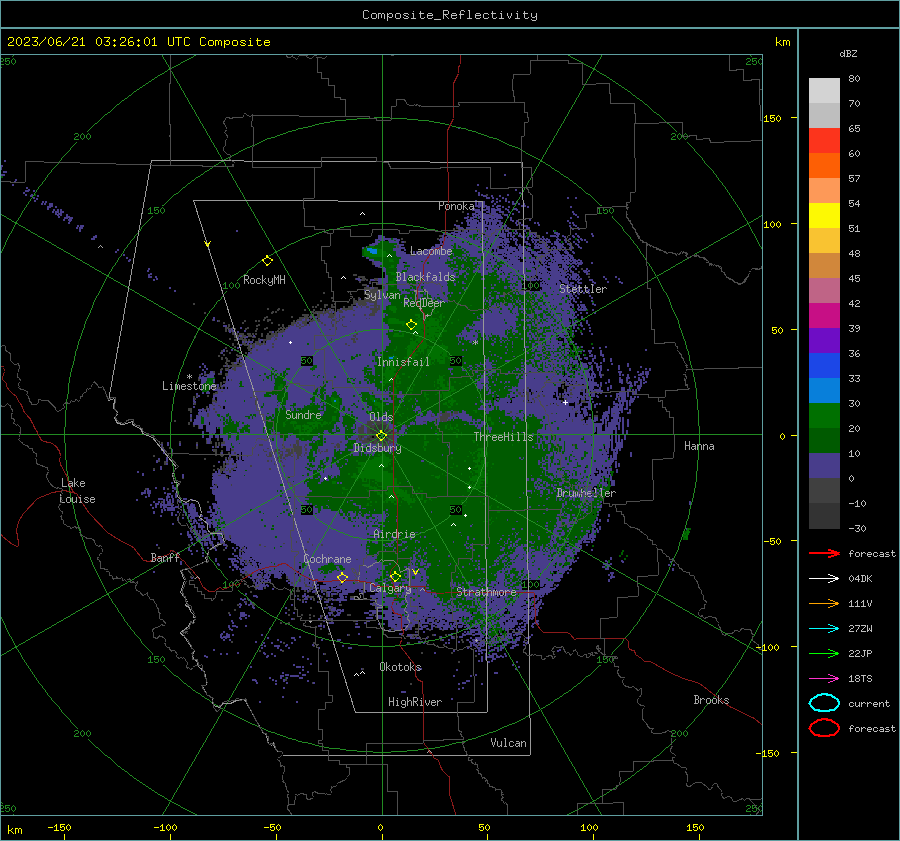
Task: Click the Airdrie label
Action: tap(394, 534)
